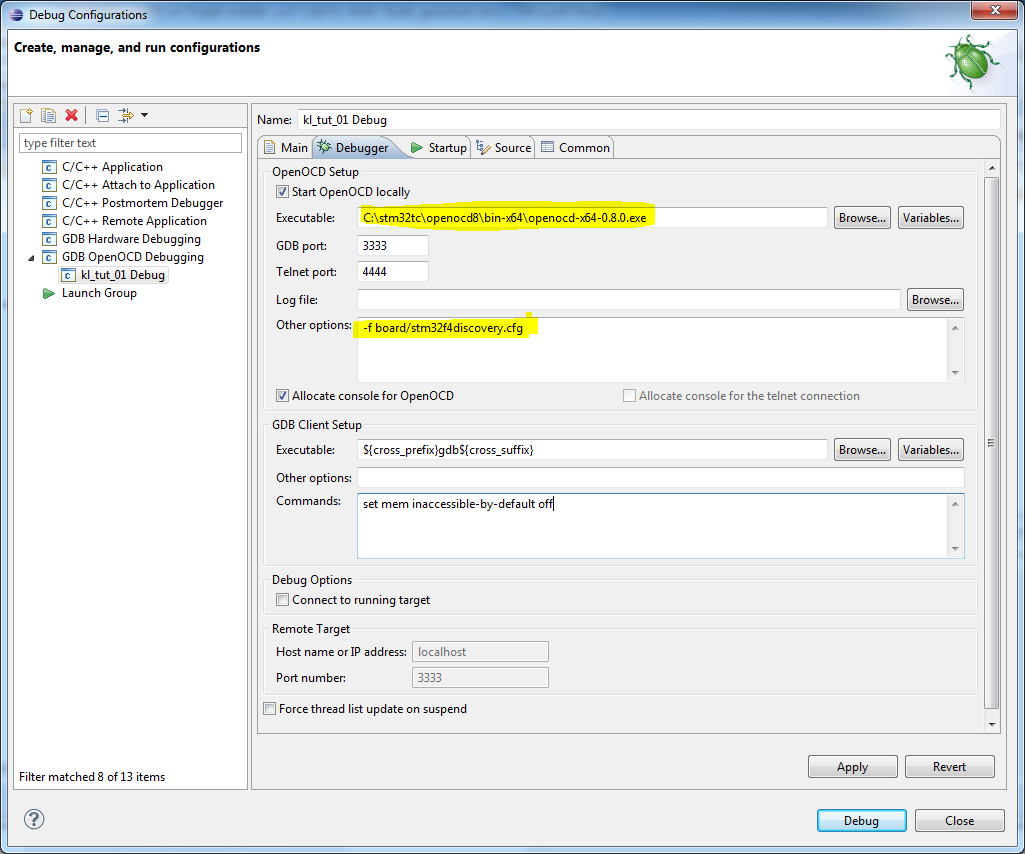This screenshot has height=854, width=1025.
Task: Open the launch configuration filtering options
Action: (x=124, y=115)
